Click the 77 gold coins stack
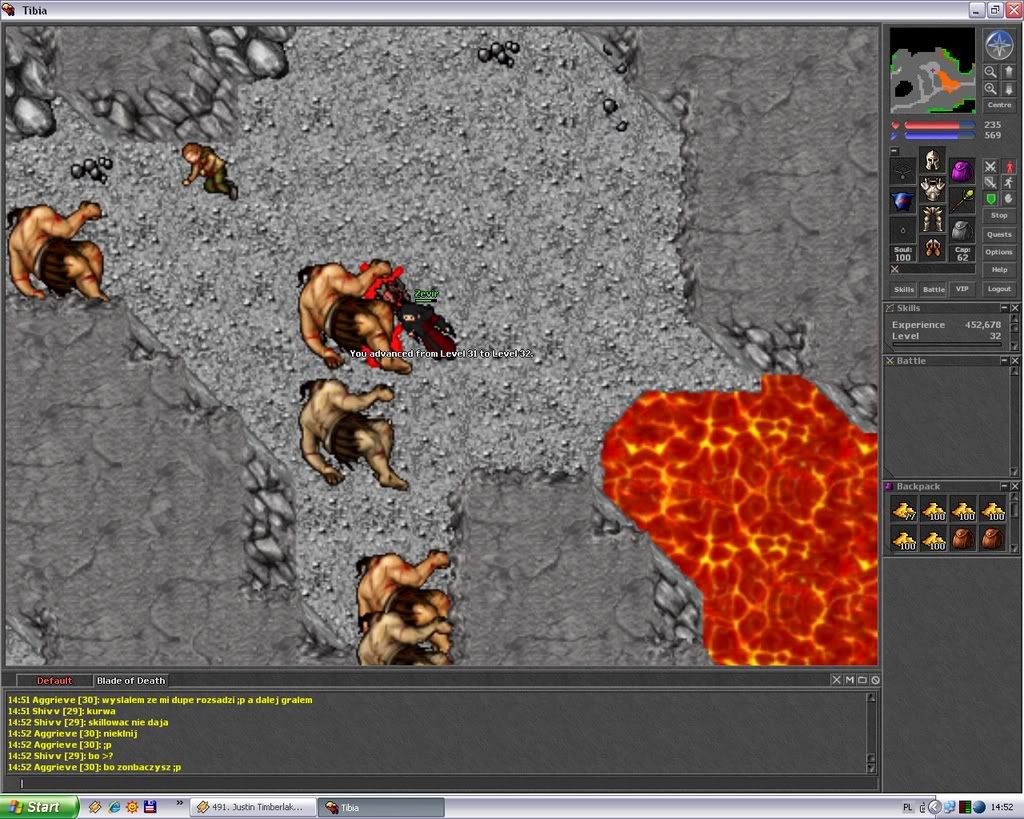The height and width of the screenshot is (819, 1024). tap(904, 510)
